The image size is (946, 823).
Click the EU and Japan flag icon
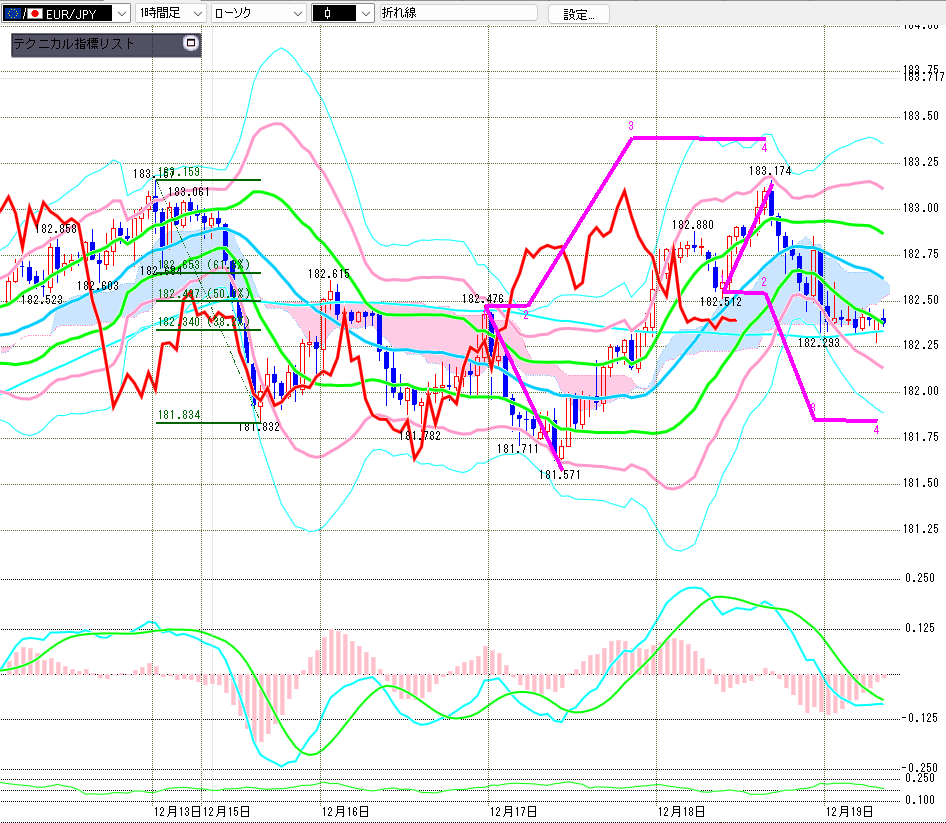pos(20,13)
